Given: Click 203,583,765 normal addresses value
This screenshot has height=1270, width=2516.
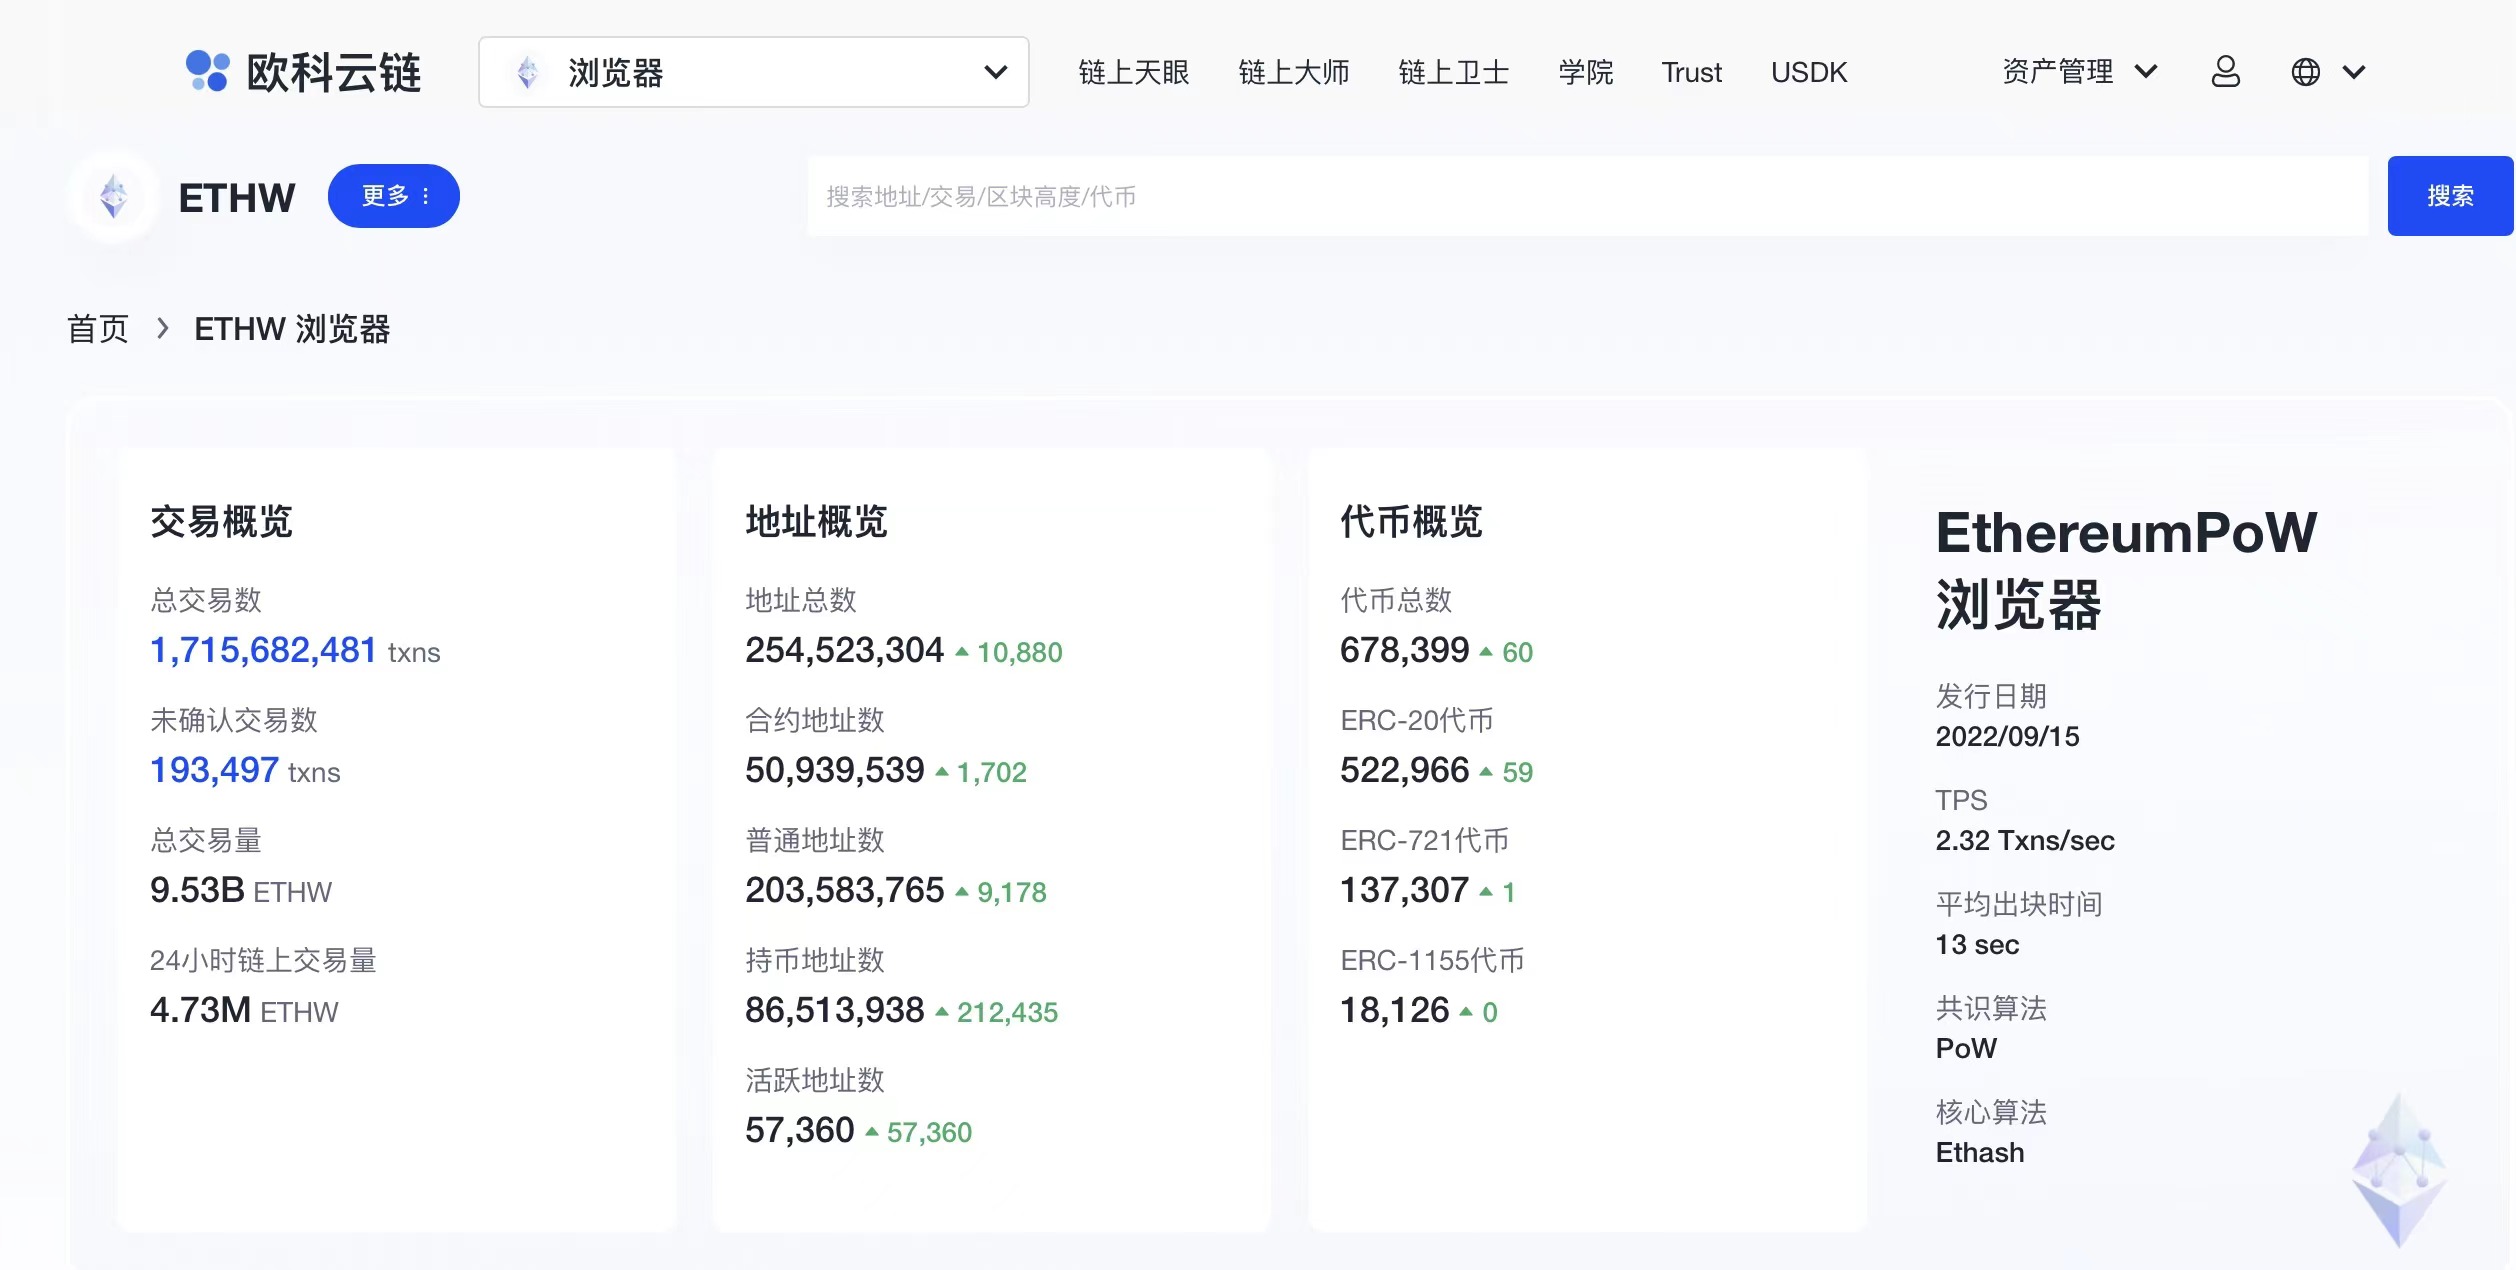Looking at the screenshot, I should click(x=844, y=890).
